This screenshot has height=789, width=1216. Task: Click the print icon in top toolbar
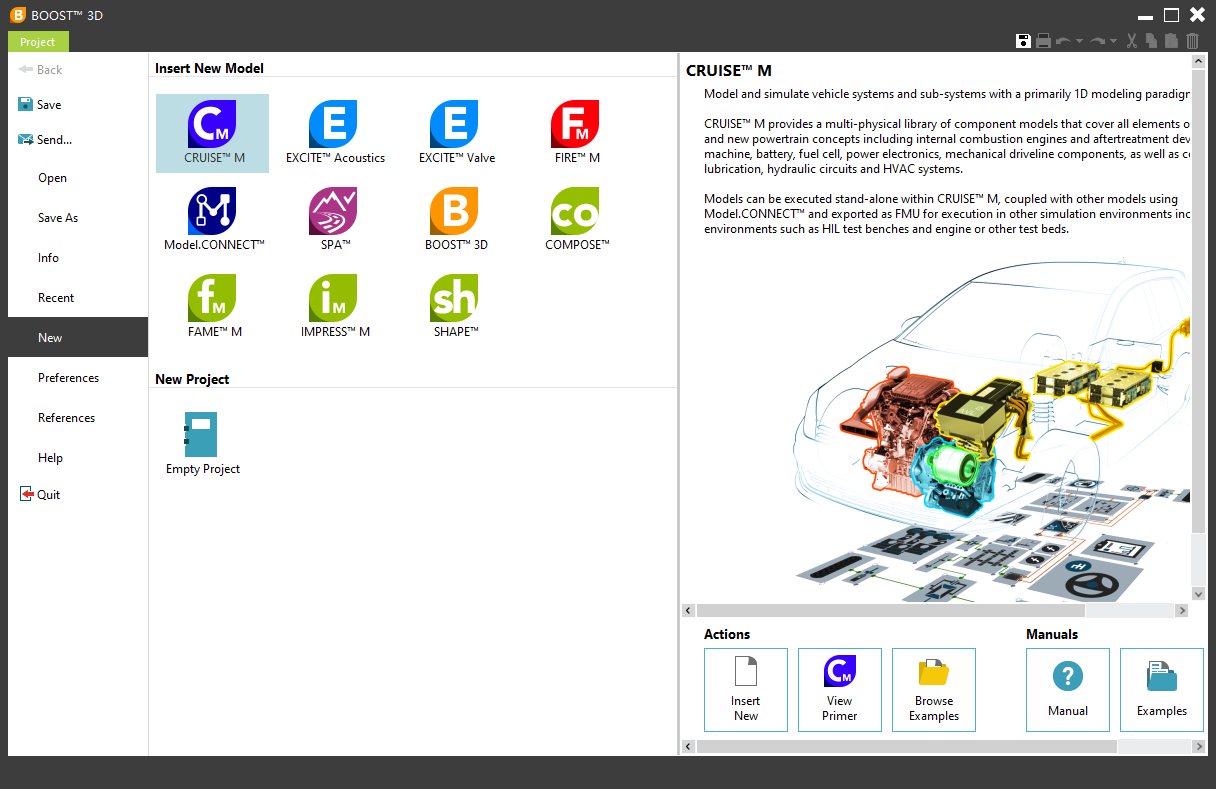point(1043,41)
